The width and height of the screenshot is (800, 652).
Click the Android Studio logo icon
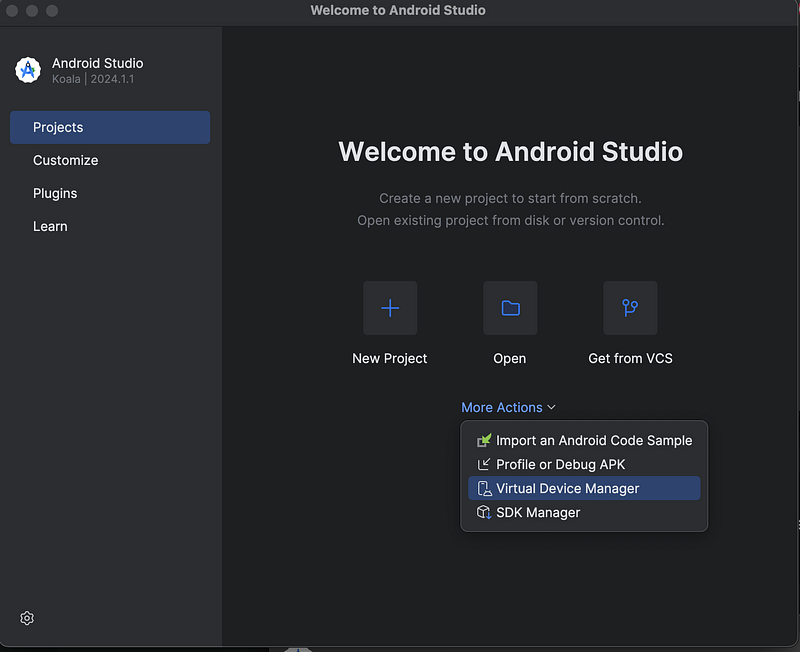pos(28,70)
